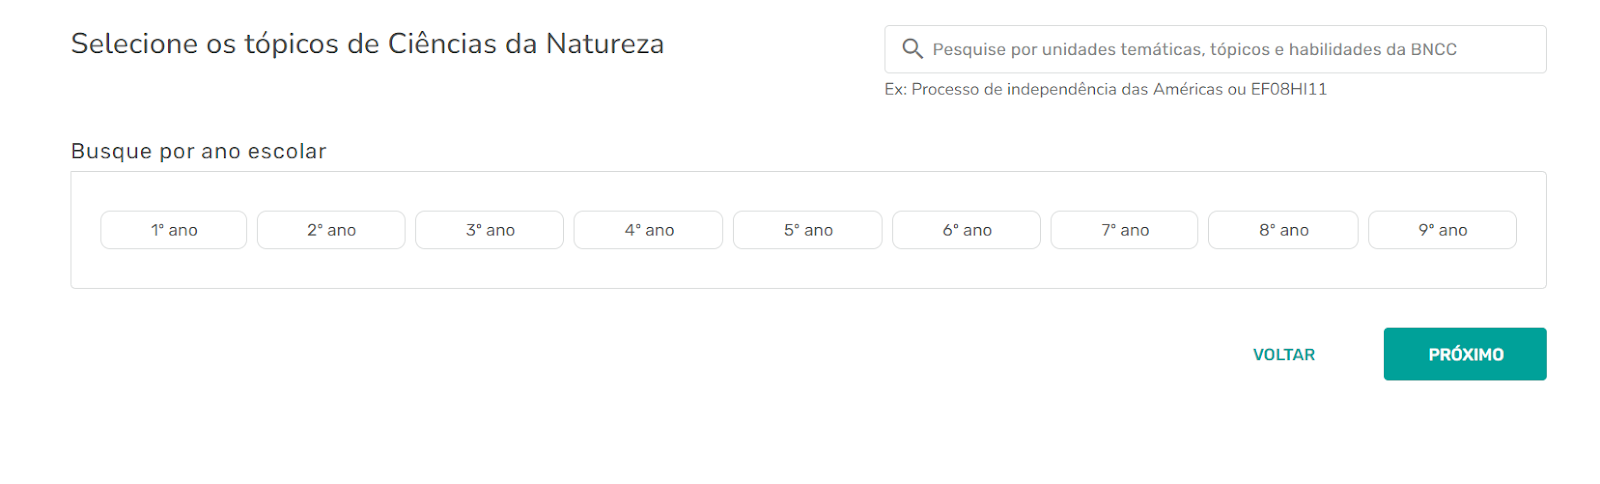Click the 'Ex:' hint prefix under search
Screen dimensions: 1600x484
895,89
